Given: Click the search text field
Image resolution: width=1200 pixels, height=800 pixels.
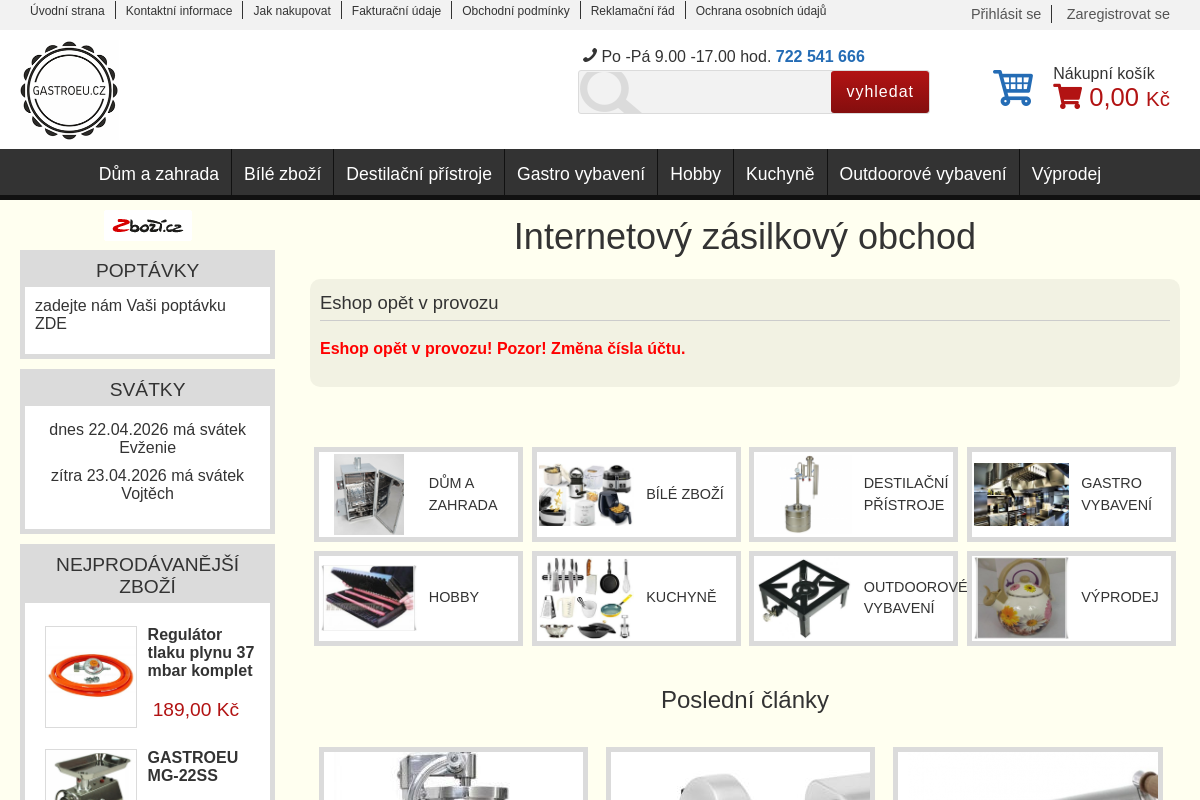Looking at the screenshot, I should click(x=705, y=92).
